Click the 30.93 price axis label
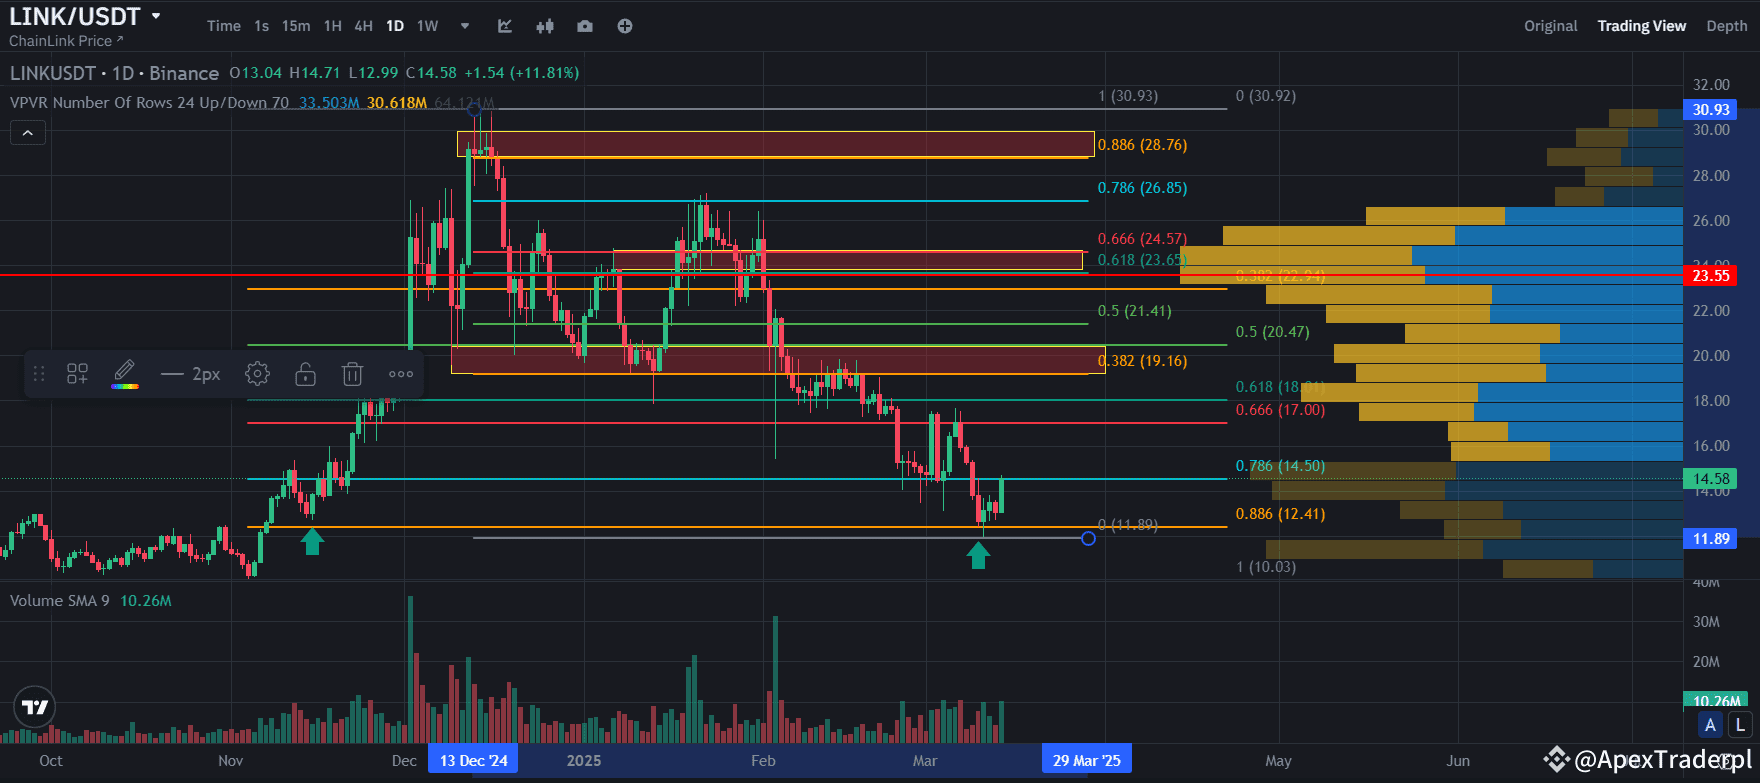This screenshot has height=783, width=1760. (1711, 110)
